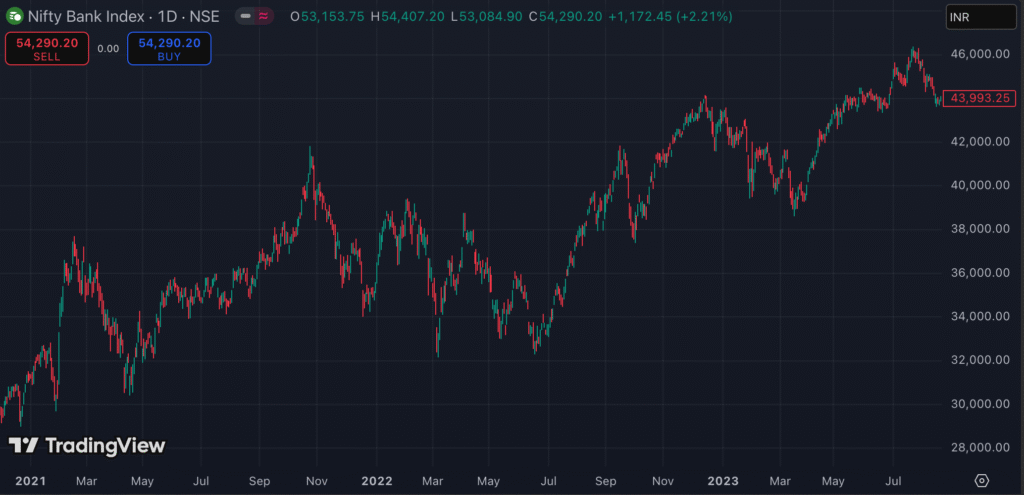1024x495 pixels.
Task: Click the 32,000.00 price axis label
Action: (979, 360)
